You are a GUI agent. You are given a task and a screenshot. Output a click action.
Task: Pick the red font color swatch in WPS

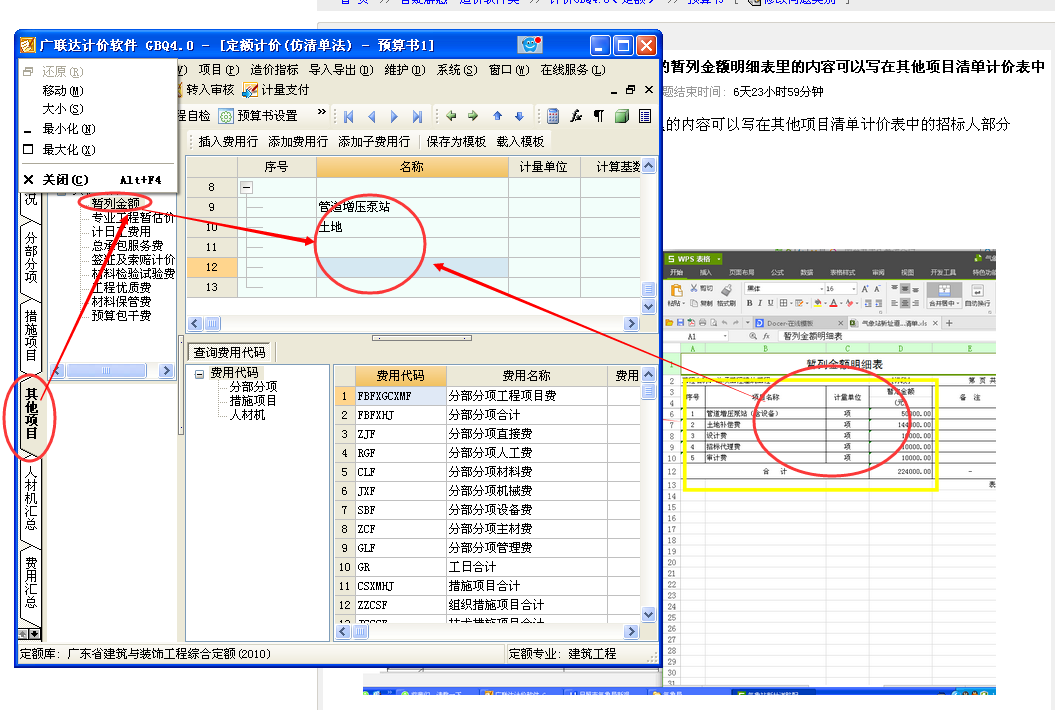pyautogui.click(x=833, y=304)
